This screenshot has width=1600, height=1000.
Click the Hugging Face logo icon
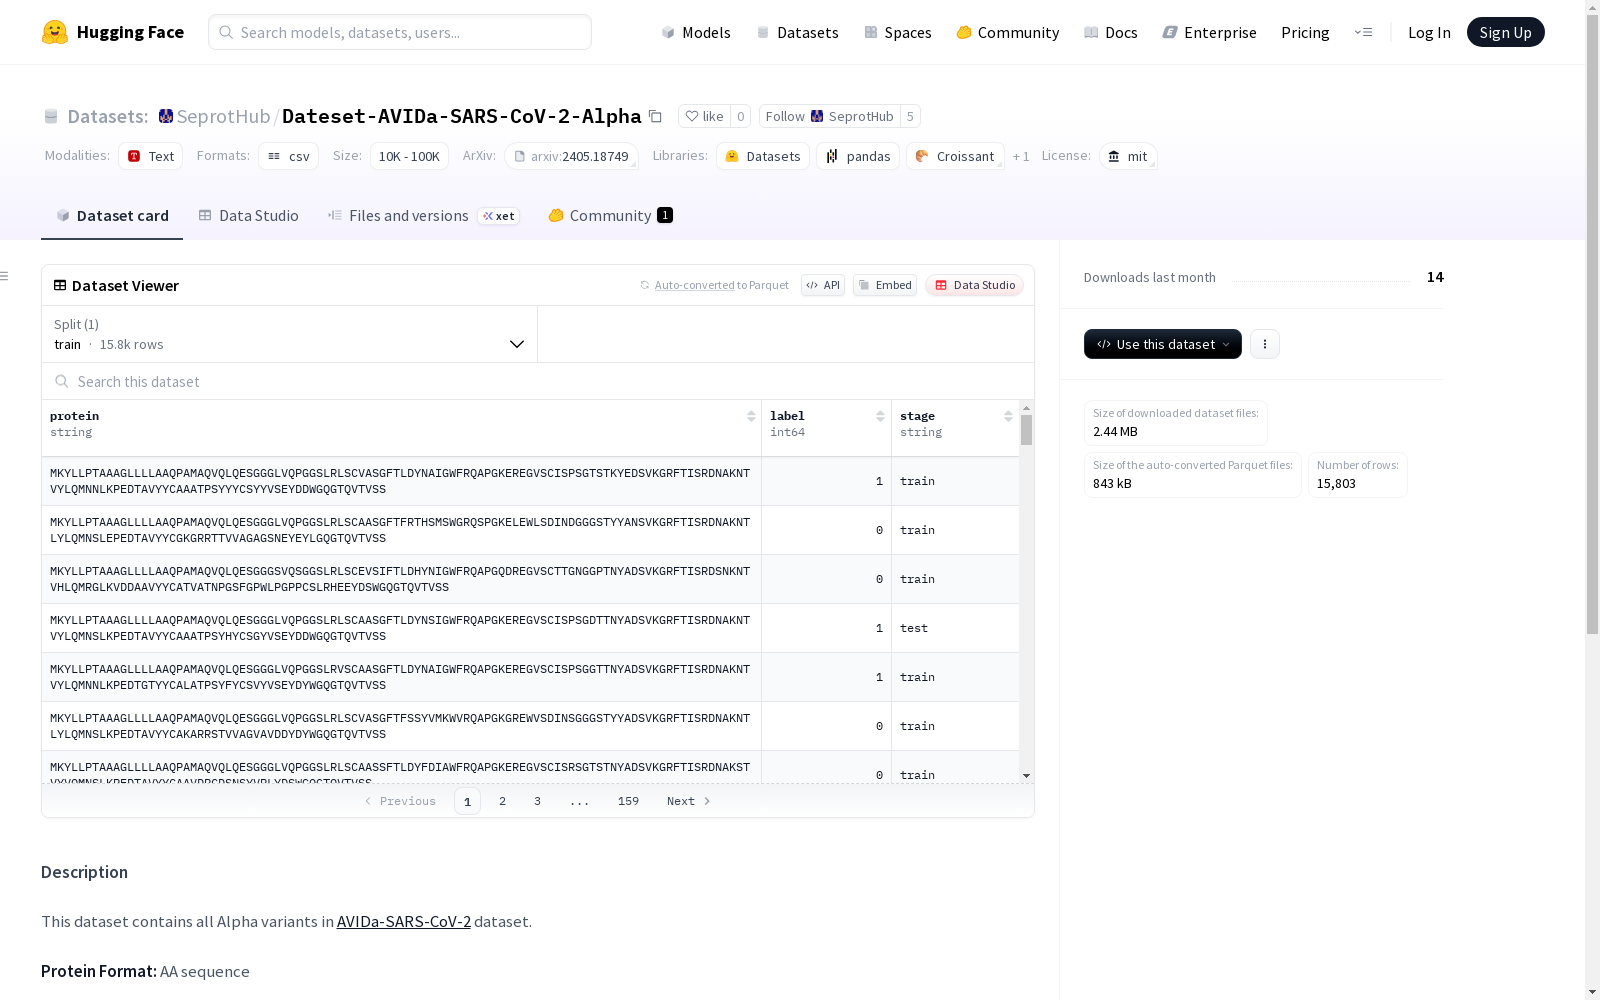click(55, 32)
